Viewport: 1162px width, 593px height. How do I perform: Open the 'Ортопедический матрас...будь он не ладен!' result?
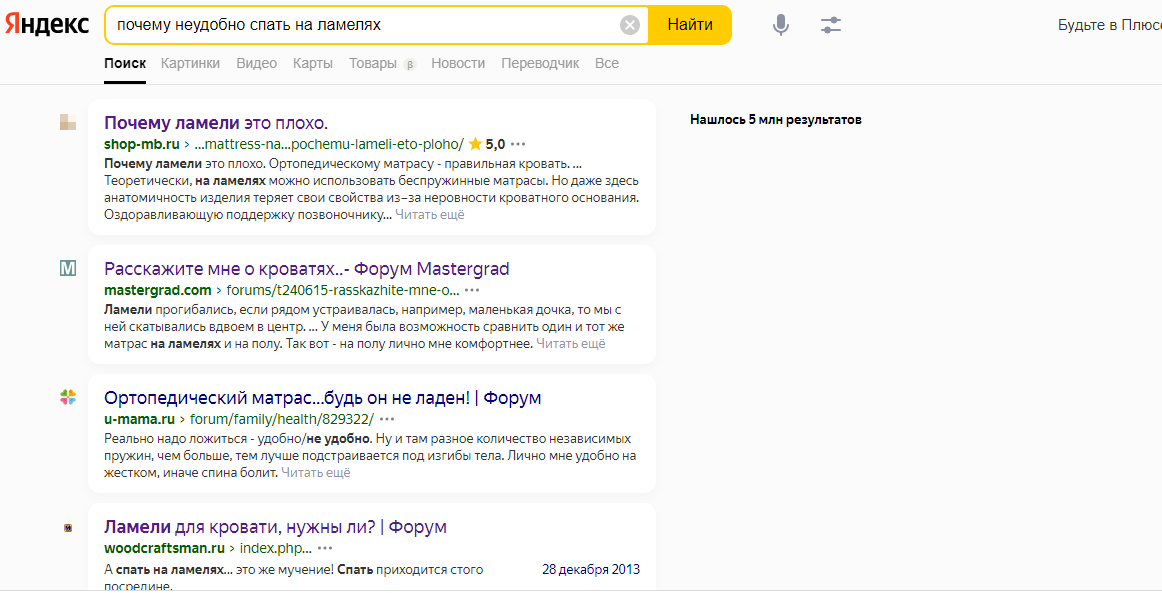click(322, 397)
